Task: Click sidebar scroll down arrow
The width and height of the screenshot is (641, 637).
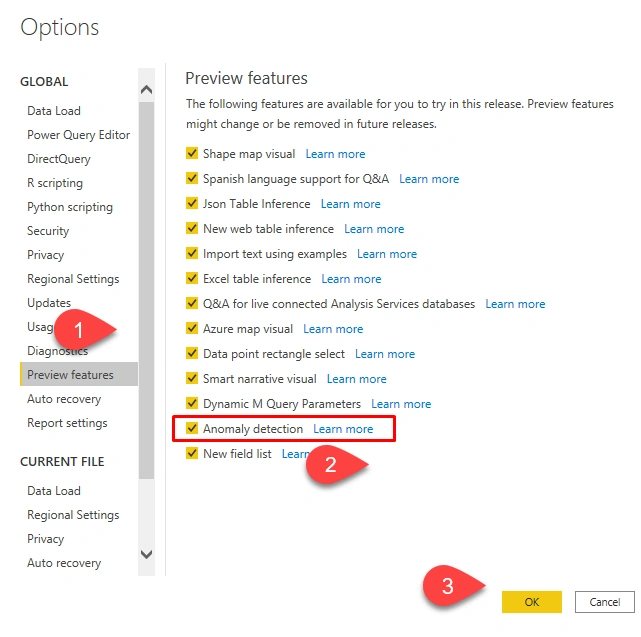Action: [146, 554]
